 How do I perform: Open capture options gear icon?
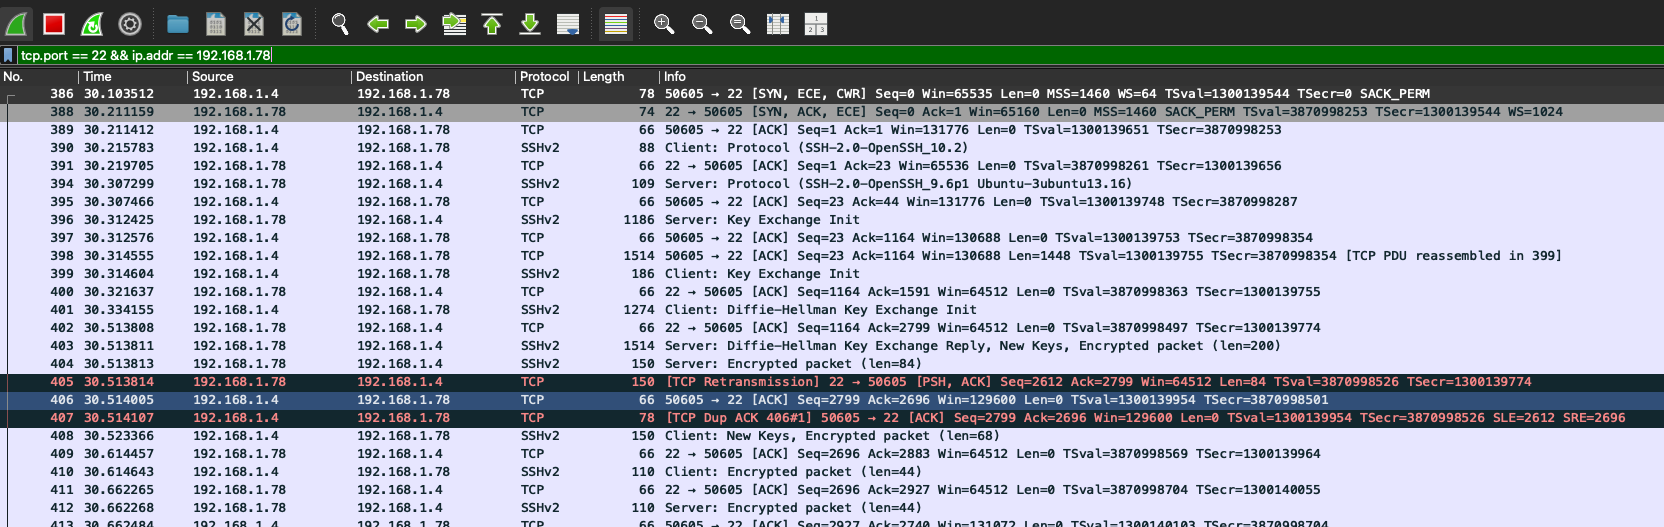(x=130, y=24)
